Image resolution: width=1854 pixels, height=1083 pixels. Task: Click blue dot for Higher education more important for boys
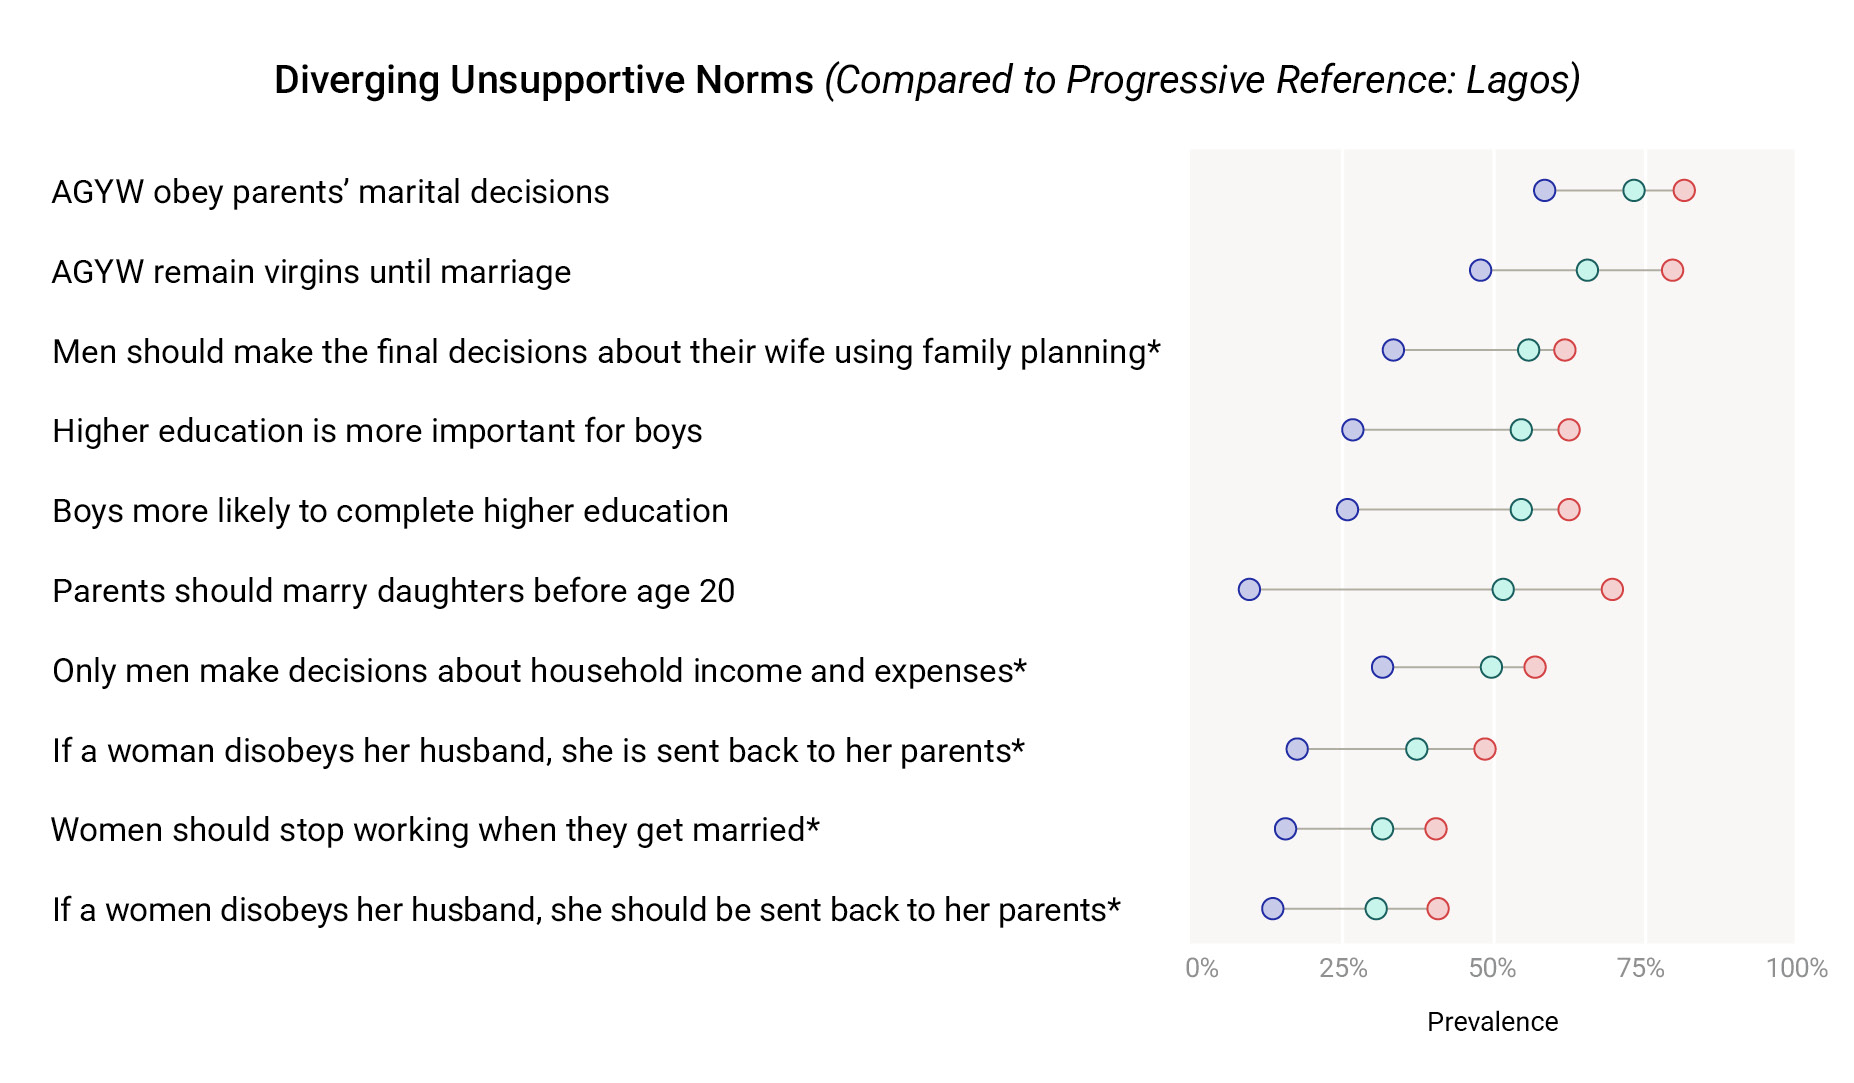(1352, 430)
